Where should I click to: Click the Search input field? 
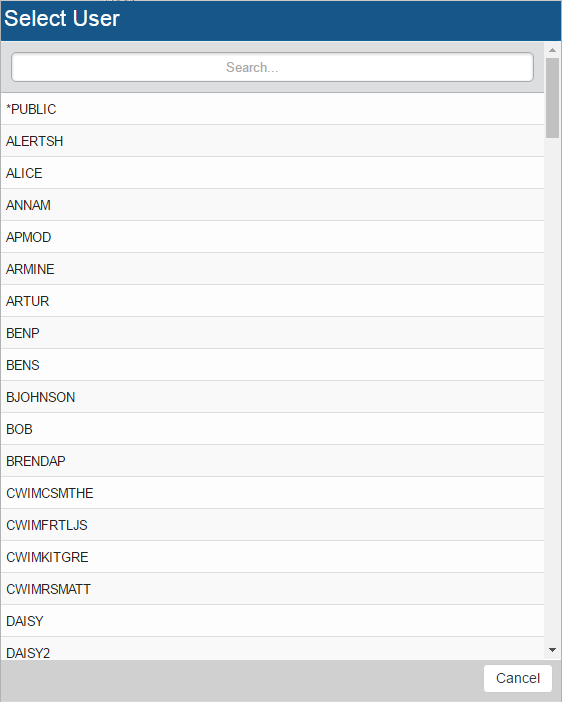[272, 67]
